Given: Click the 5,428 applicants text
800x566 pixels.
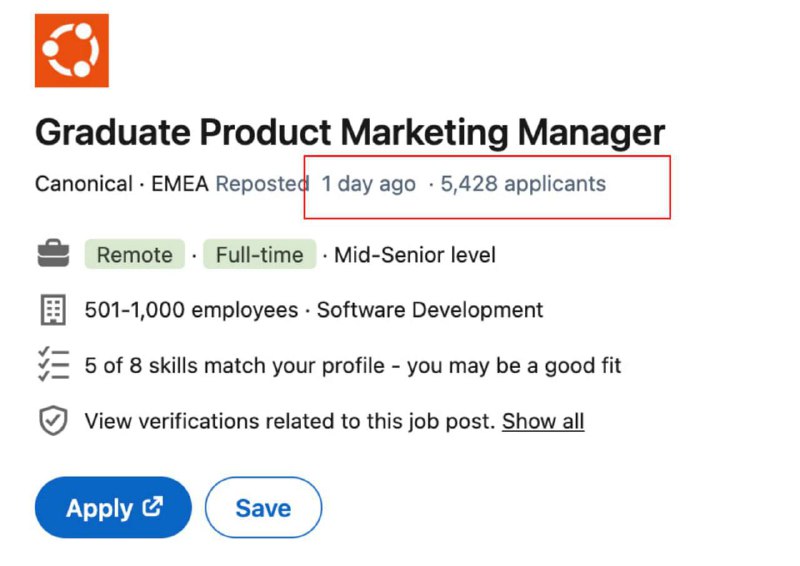Looking at the screenshot, I should [523, 184].
